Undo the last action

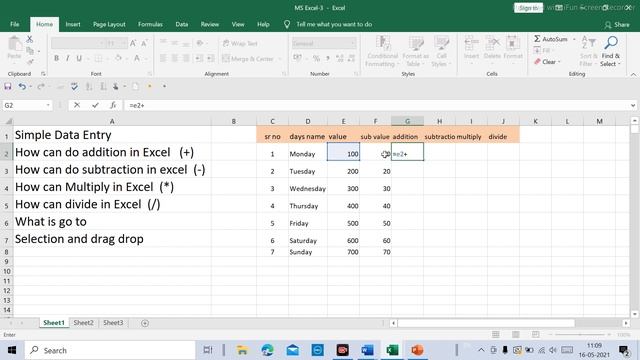[x=22, y=86]
